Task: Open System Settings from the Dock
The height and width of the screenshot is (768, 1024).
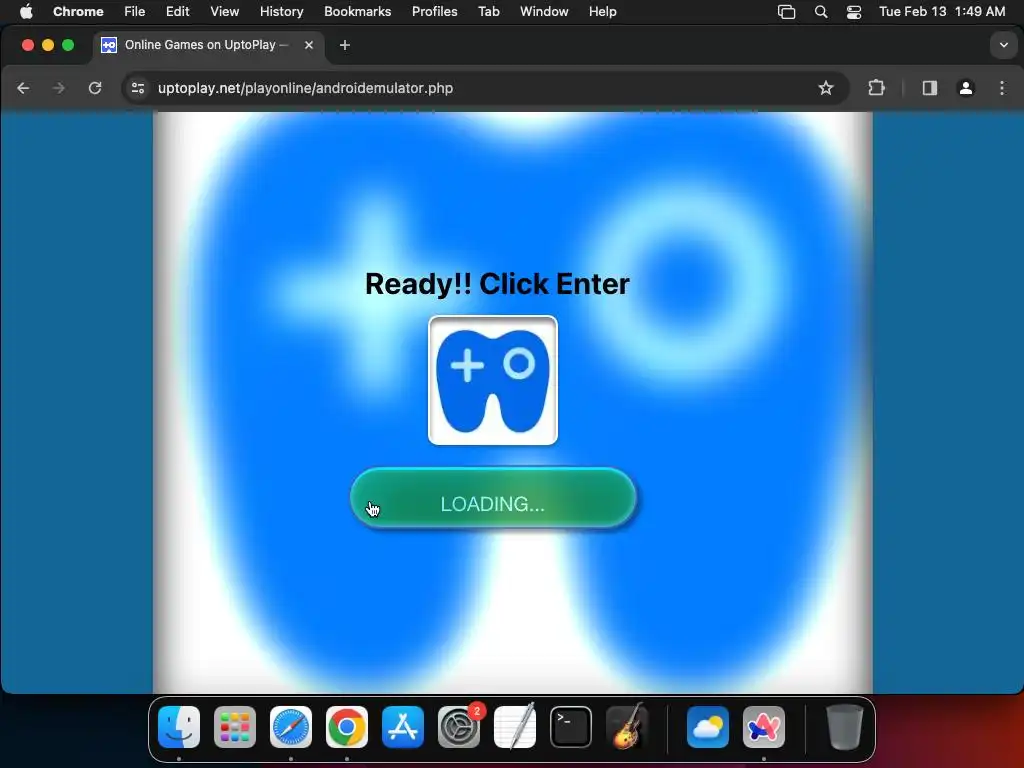Action: coord(458,727)
